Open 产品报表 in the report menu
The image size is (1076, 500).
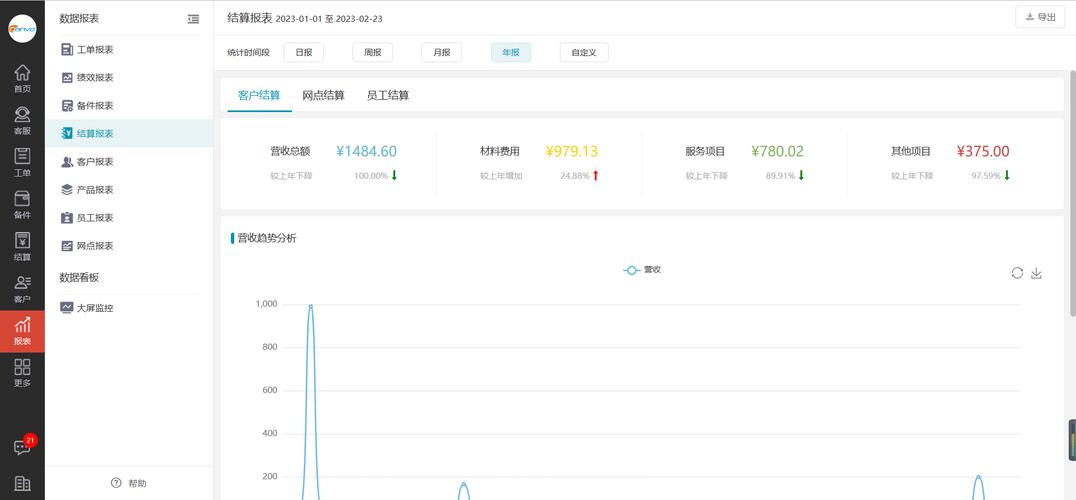click(x=129, y=189)
